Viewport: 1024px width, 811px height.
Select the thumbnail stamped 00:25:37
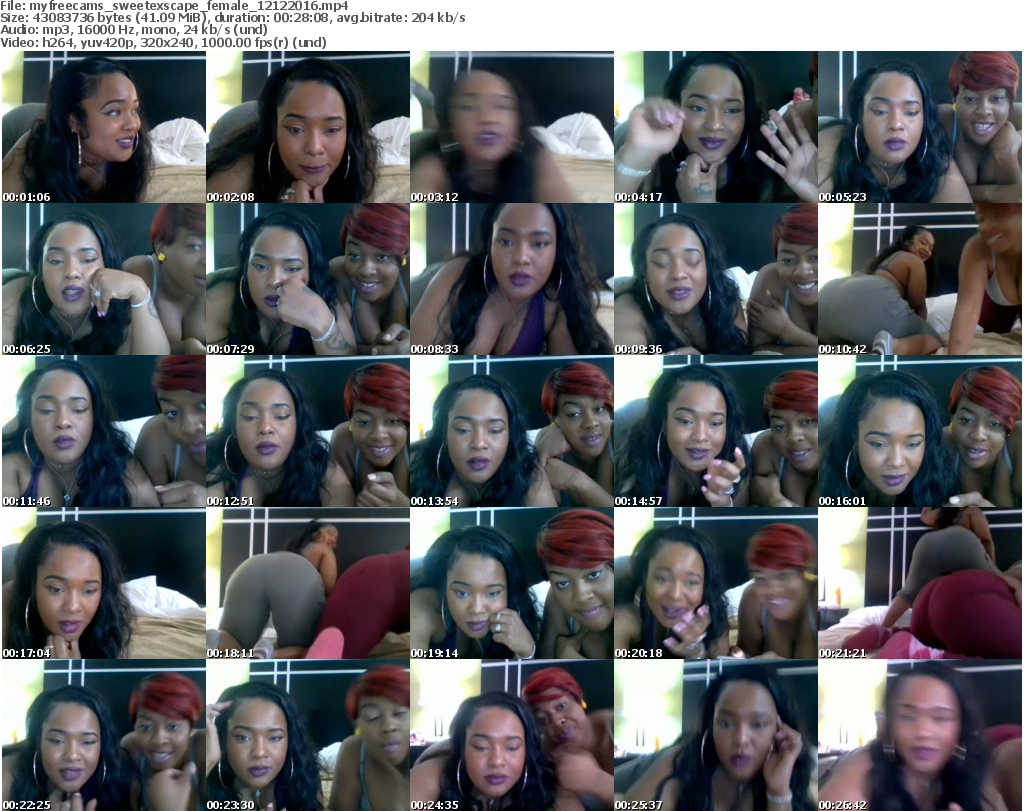716,736
